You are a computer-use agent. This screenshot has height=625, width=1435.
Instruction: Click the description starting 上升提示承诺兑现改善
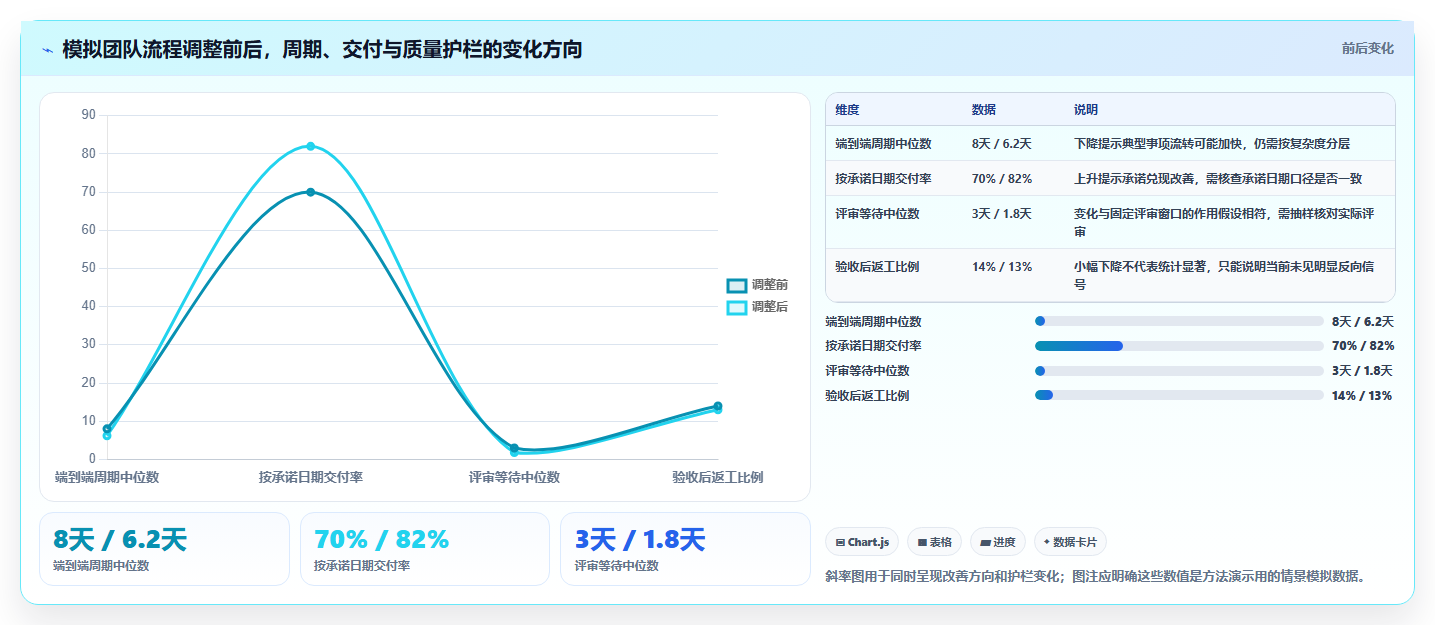(1218, 179)
